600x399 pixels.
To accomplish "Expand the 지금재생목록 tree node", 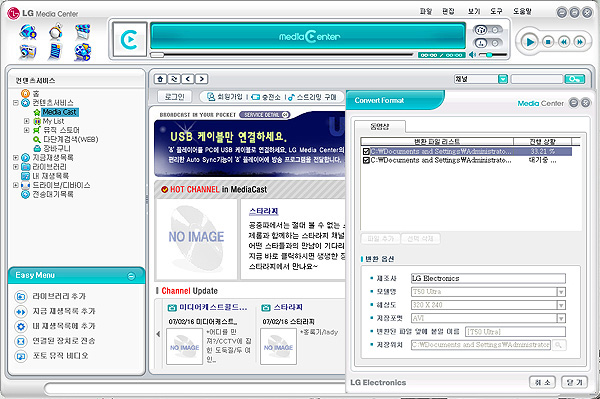I will [16, 158].
